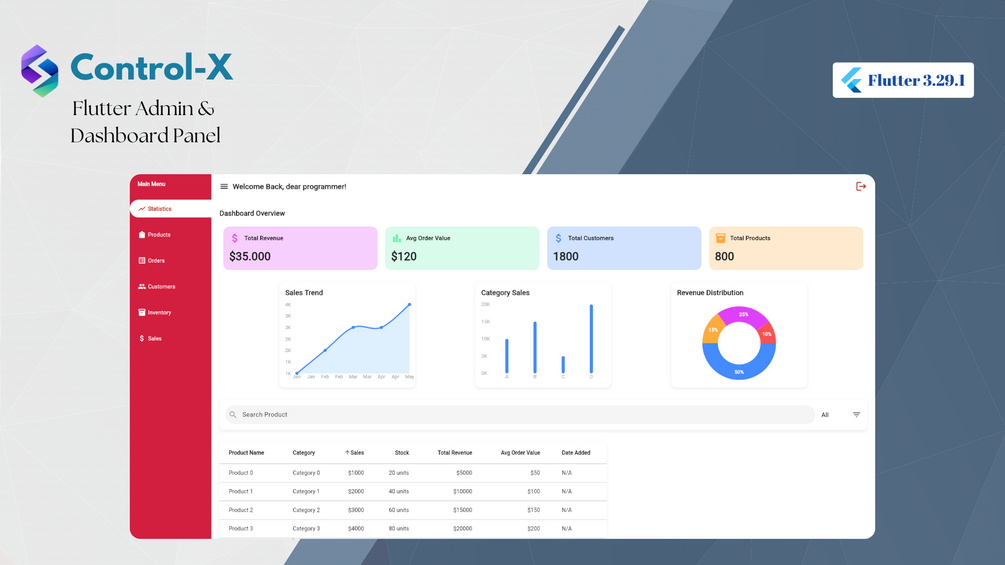The image size is (1005, 565).
Task: Select the Total Revenue card
Action: [x=300, y=248]
